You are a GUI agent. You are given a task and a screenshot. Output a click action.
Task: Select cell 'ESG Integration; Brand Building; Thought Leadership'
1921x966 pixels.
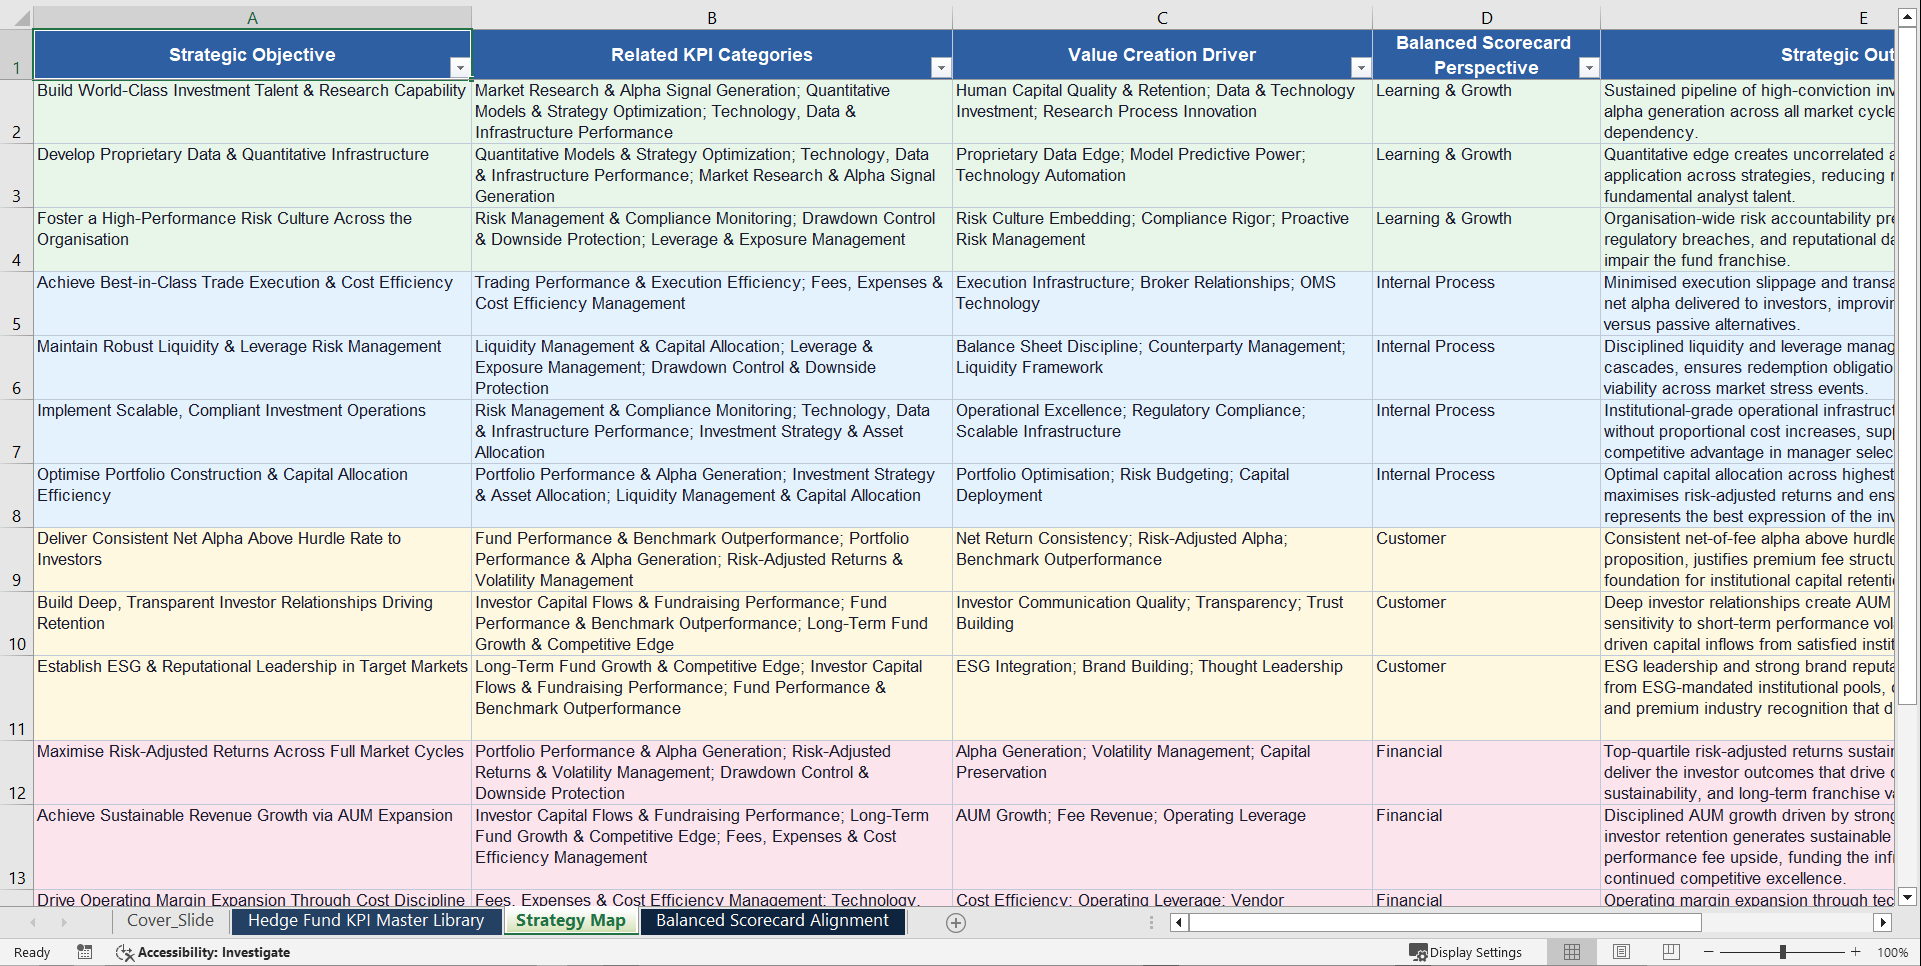pos(1162,698)
